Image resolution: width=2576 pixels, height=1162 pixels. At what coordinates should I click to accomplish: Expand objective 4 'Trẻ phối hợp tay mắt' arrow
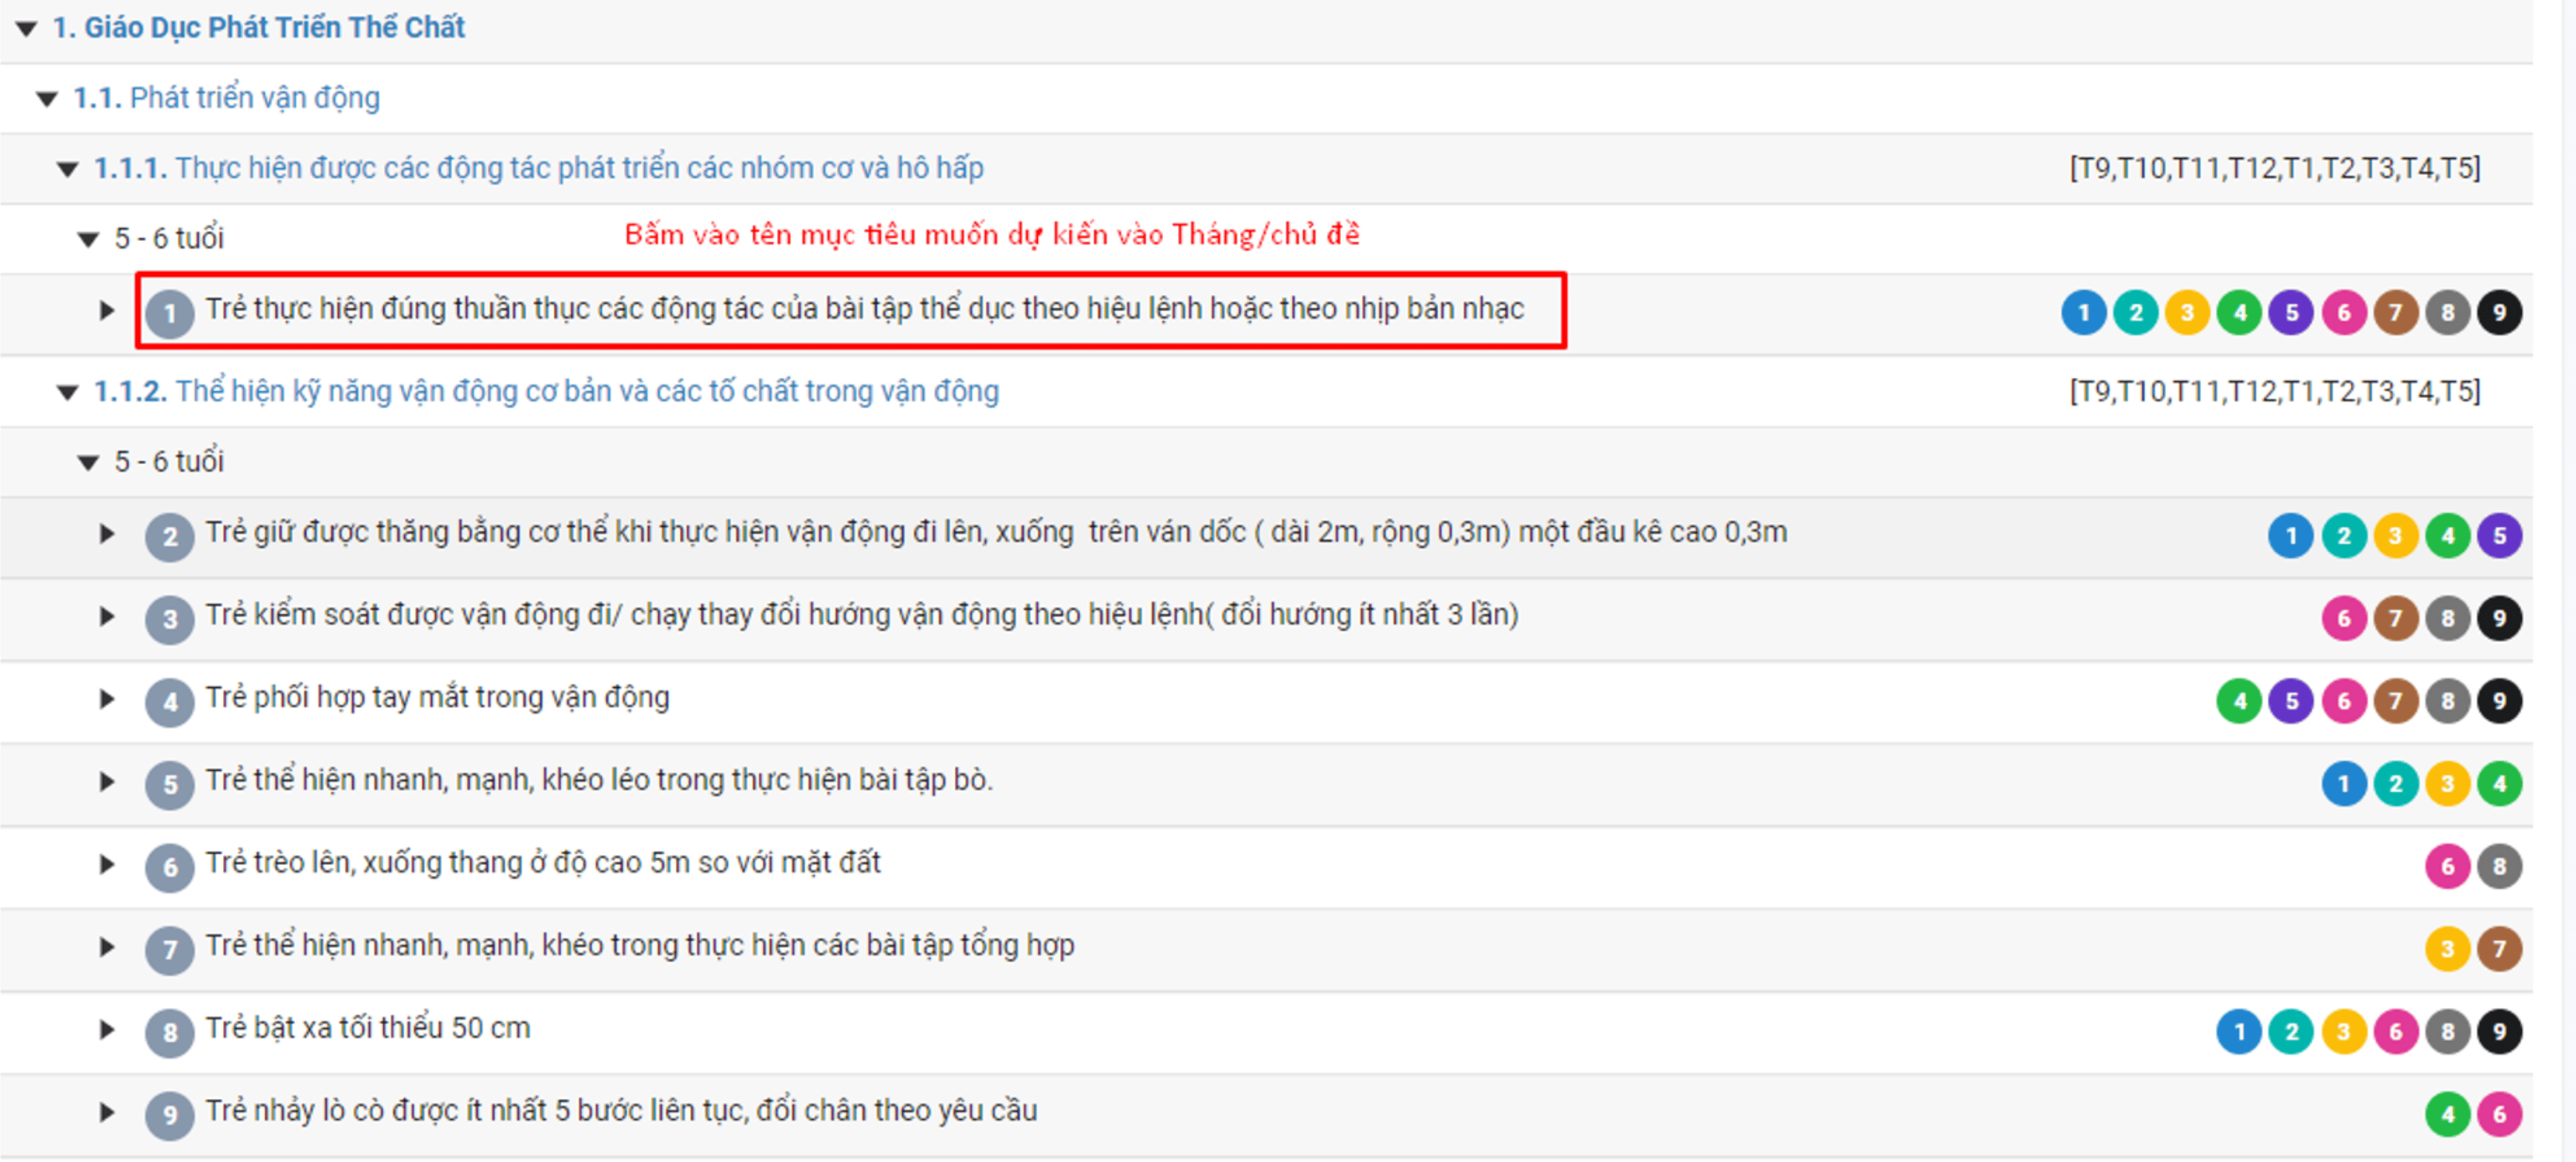point(107,699)
